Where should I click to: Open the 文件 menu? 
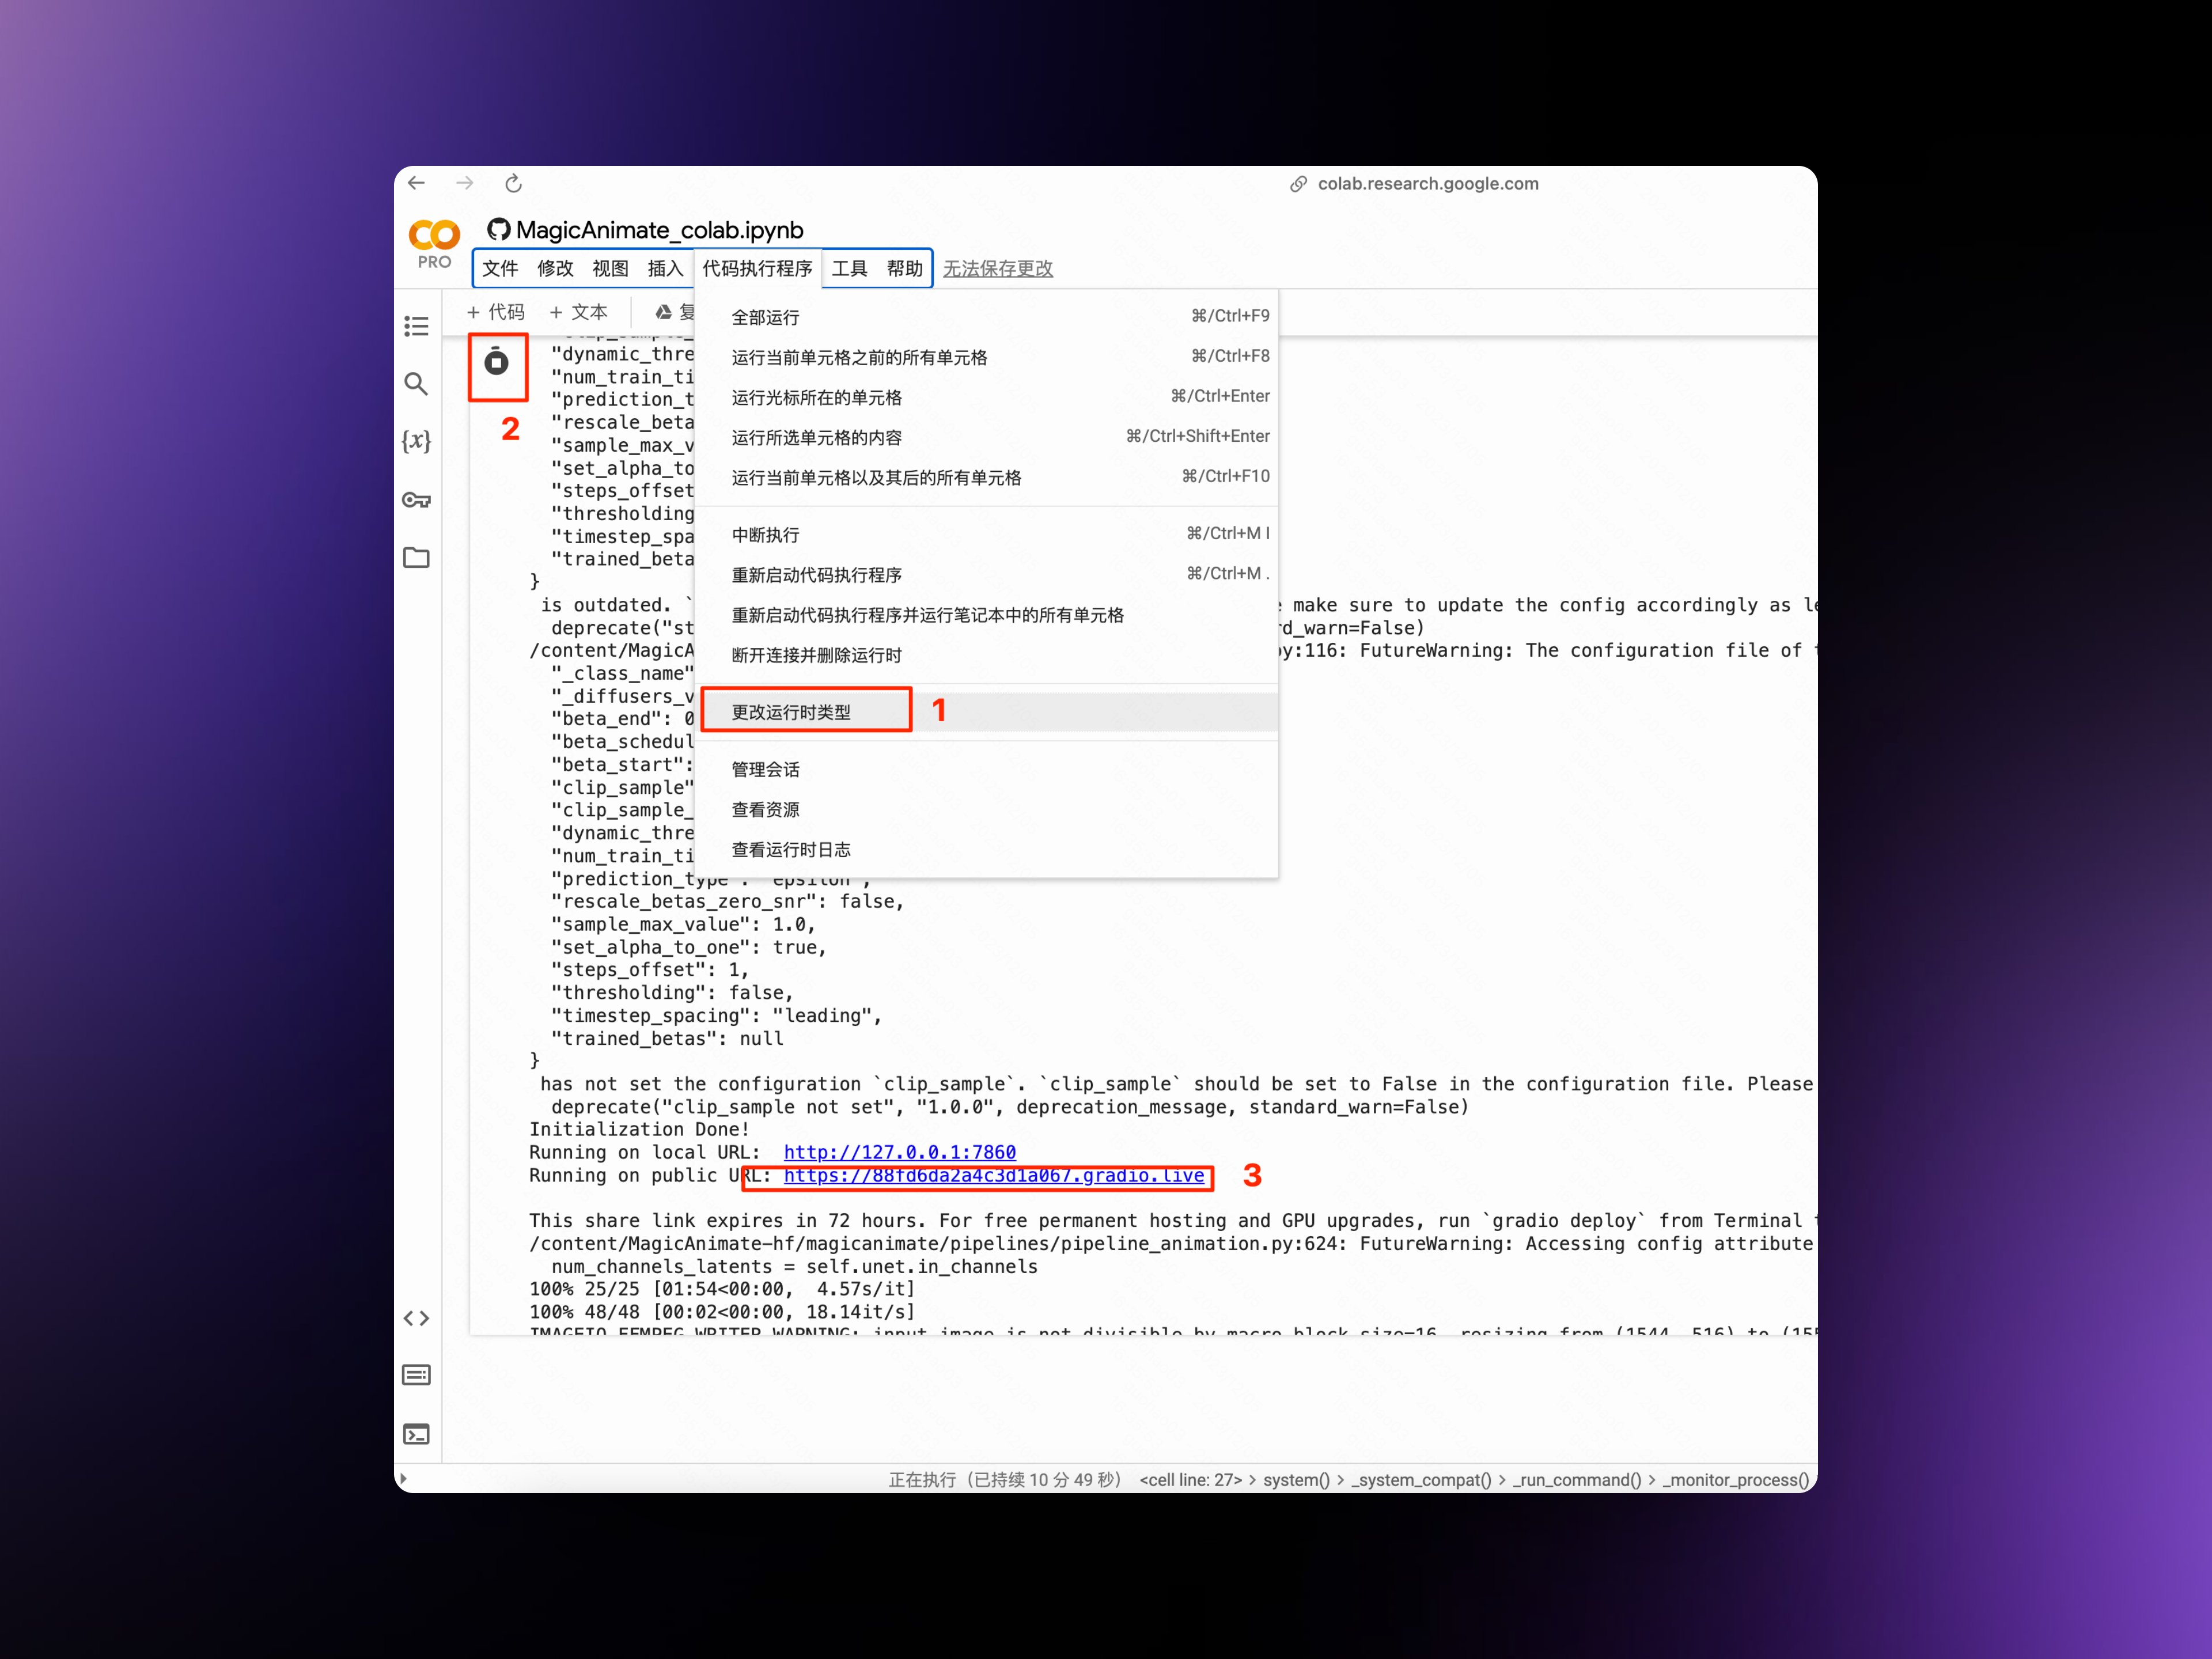(500, 268)
